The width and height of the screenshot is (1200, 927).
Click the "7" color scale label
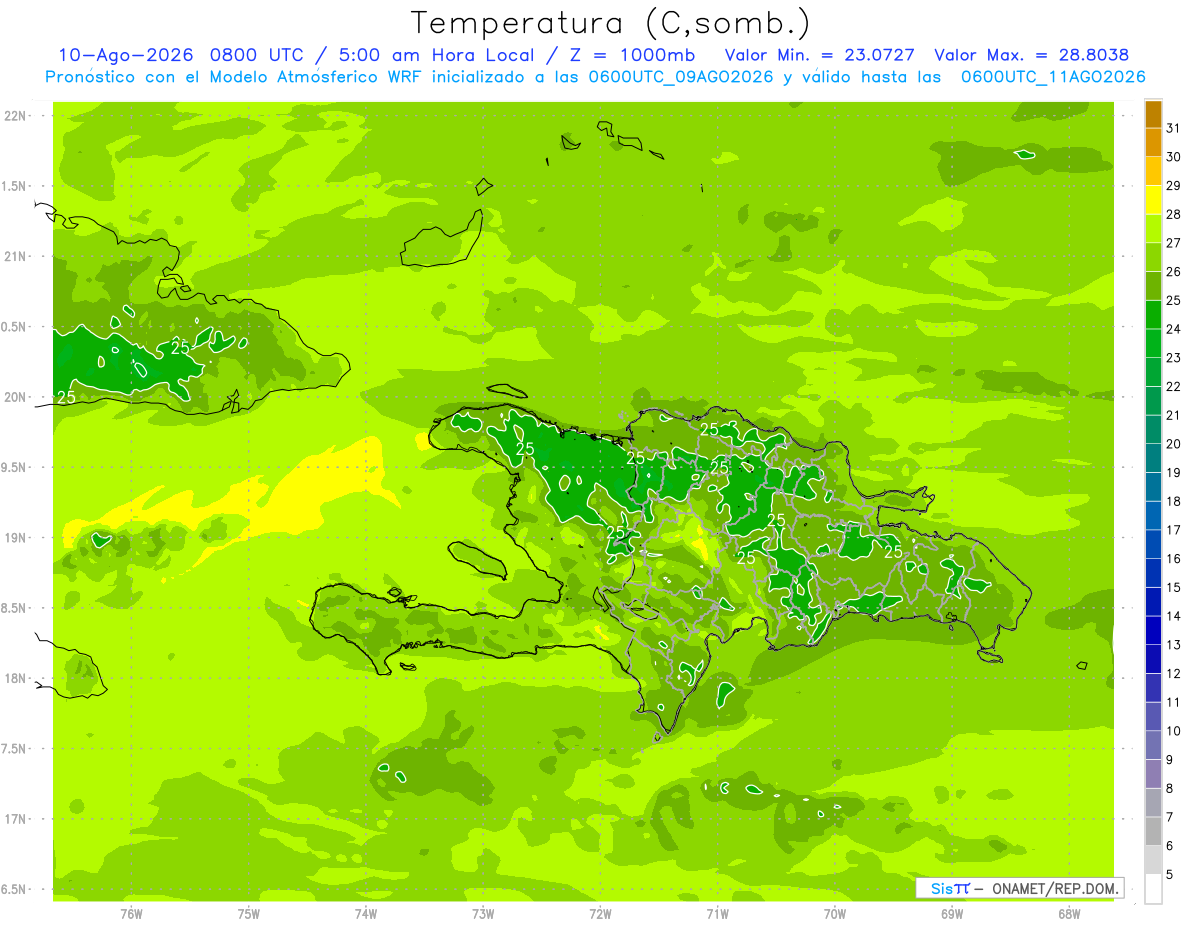1170,818
